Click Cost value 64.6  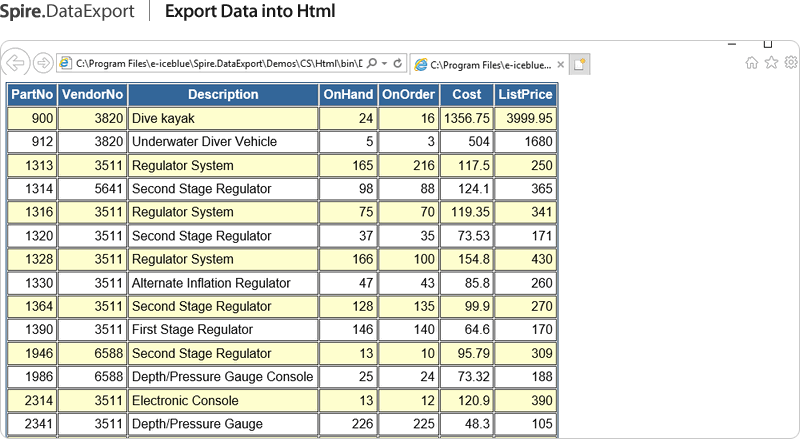click(466, 329)
